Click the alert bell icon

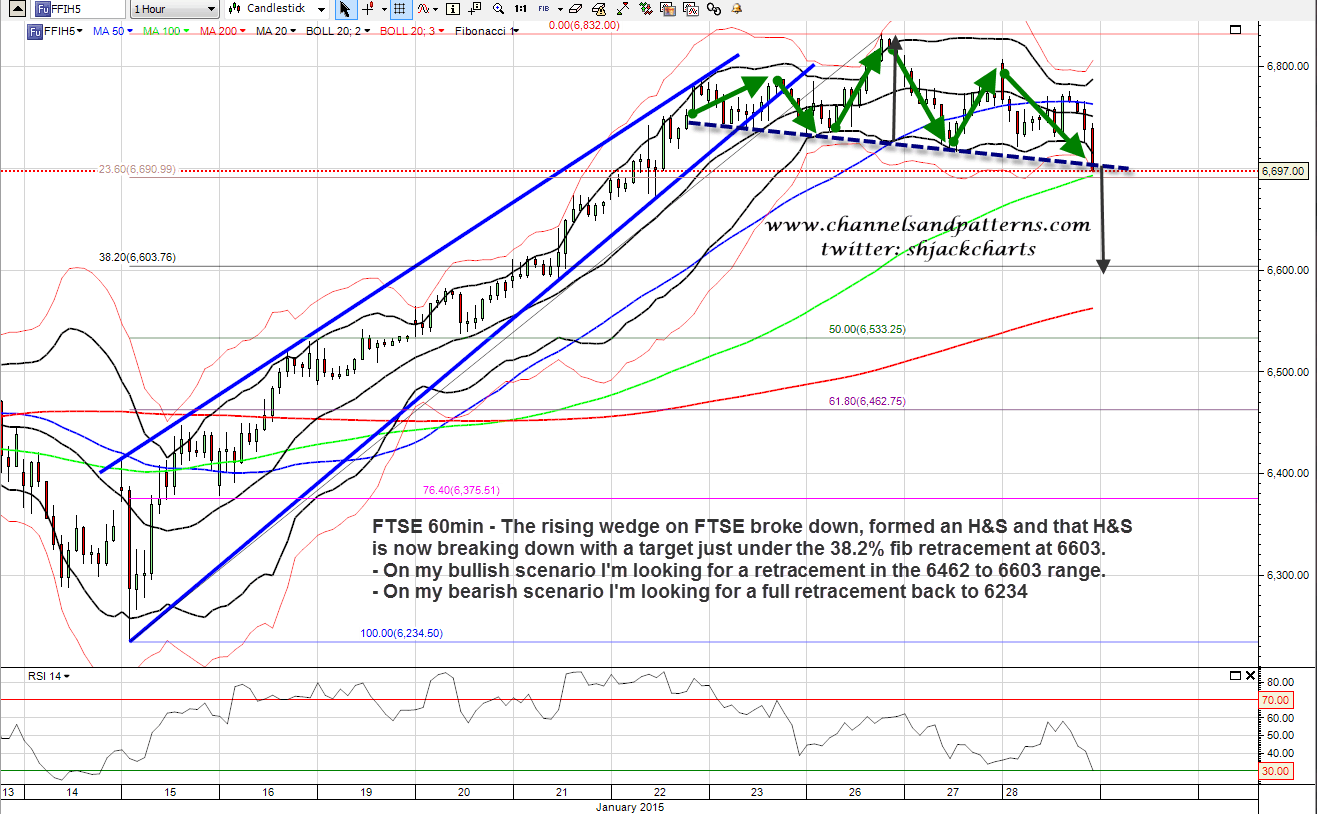click(x=737, y=9)
